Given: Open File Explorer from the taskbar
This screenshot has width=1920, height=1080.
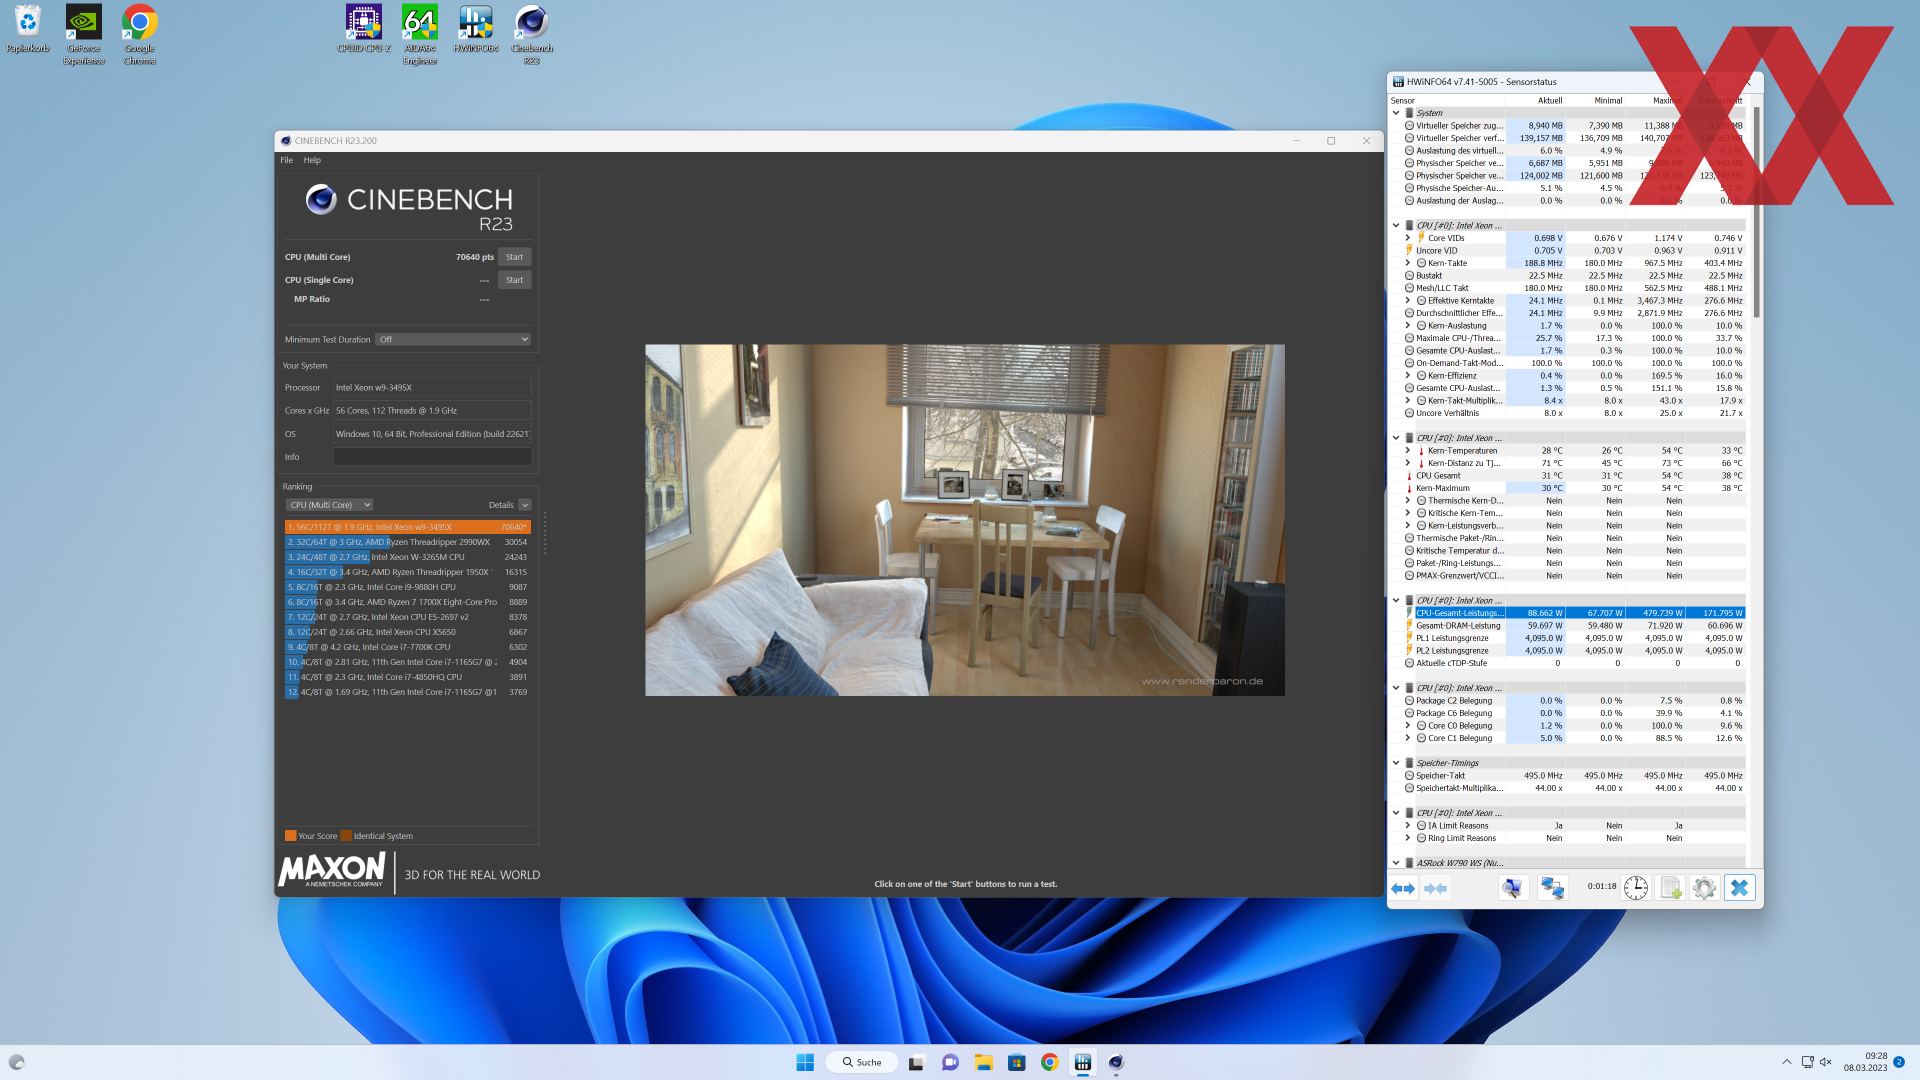Looking at the screenshot, I should coord(984,1062).
